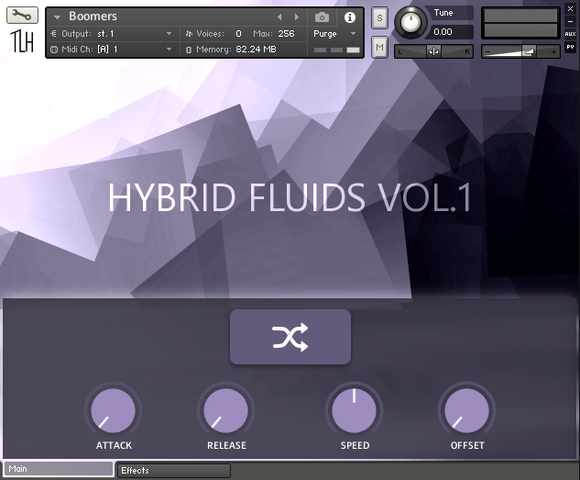
Task: Mute the Boomers instrument
Action: [380, 47]
